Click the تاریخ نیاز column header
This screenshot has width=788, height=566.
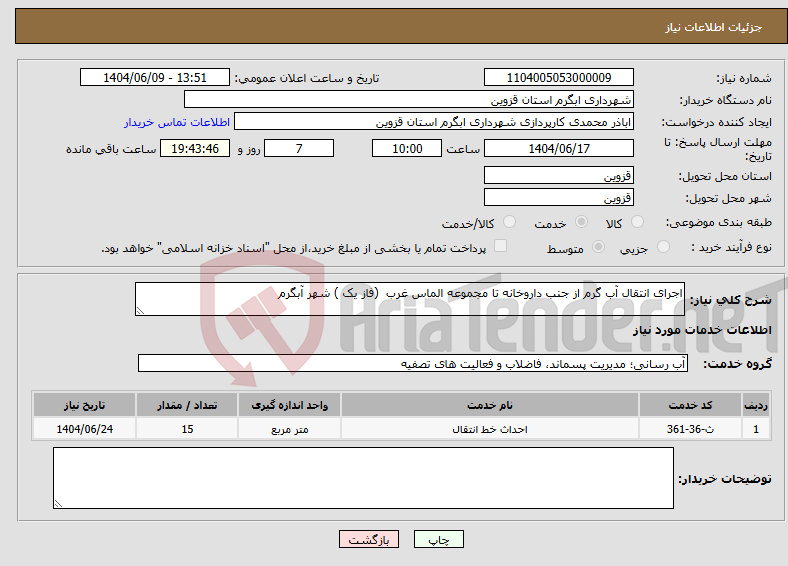coord(84,405)
